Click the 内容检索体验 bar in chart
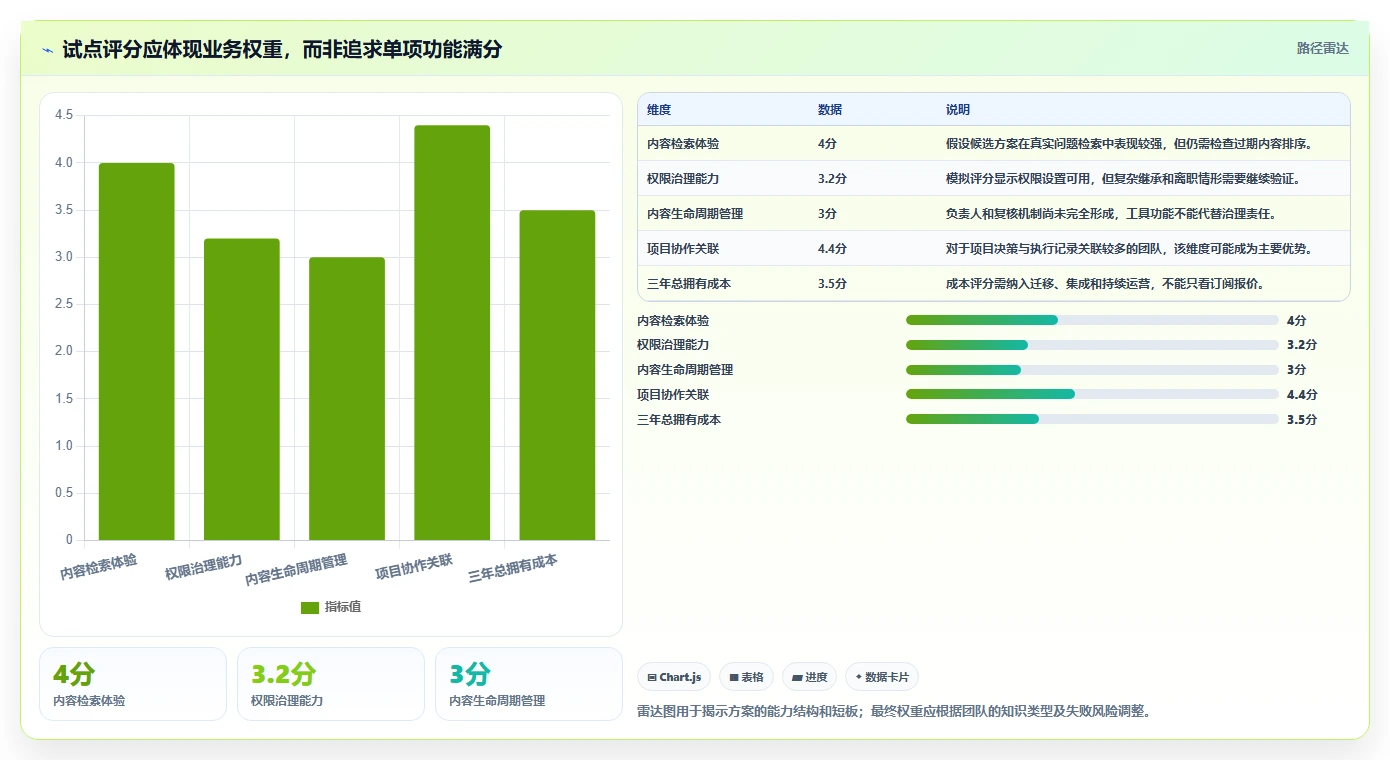1390x760 pixels. point(136,351)
